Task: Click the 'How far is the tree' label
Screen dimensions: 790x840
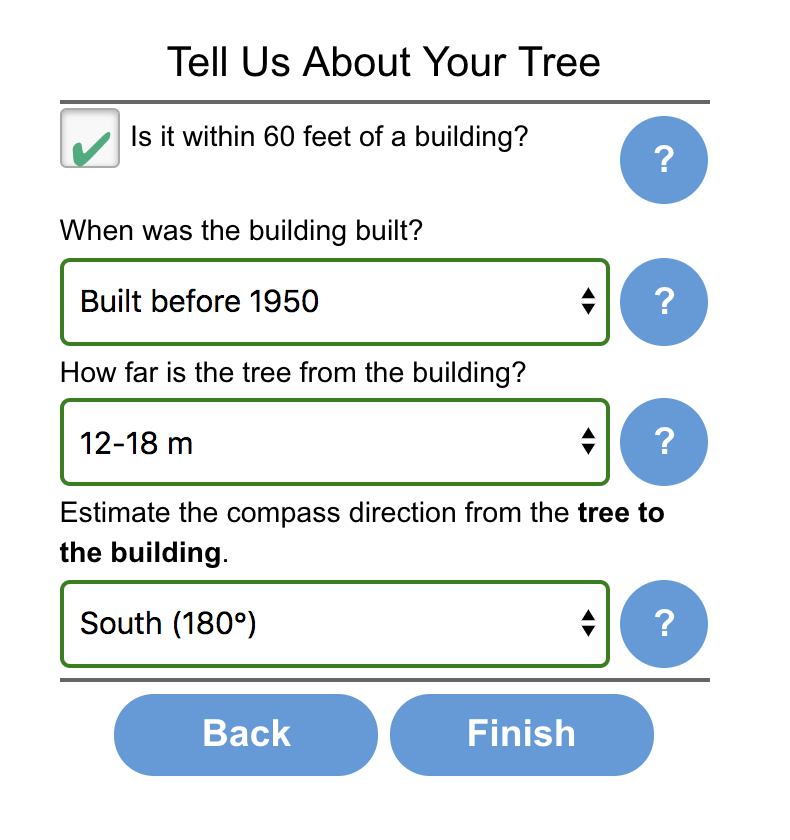Action: tap(293, 372)
